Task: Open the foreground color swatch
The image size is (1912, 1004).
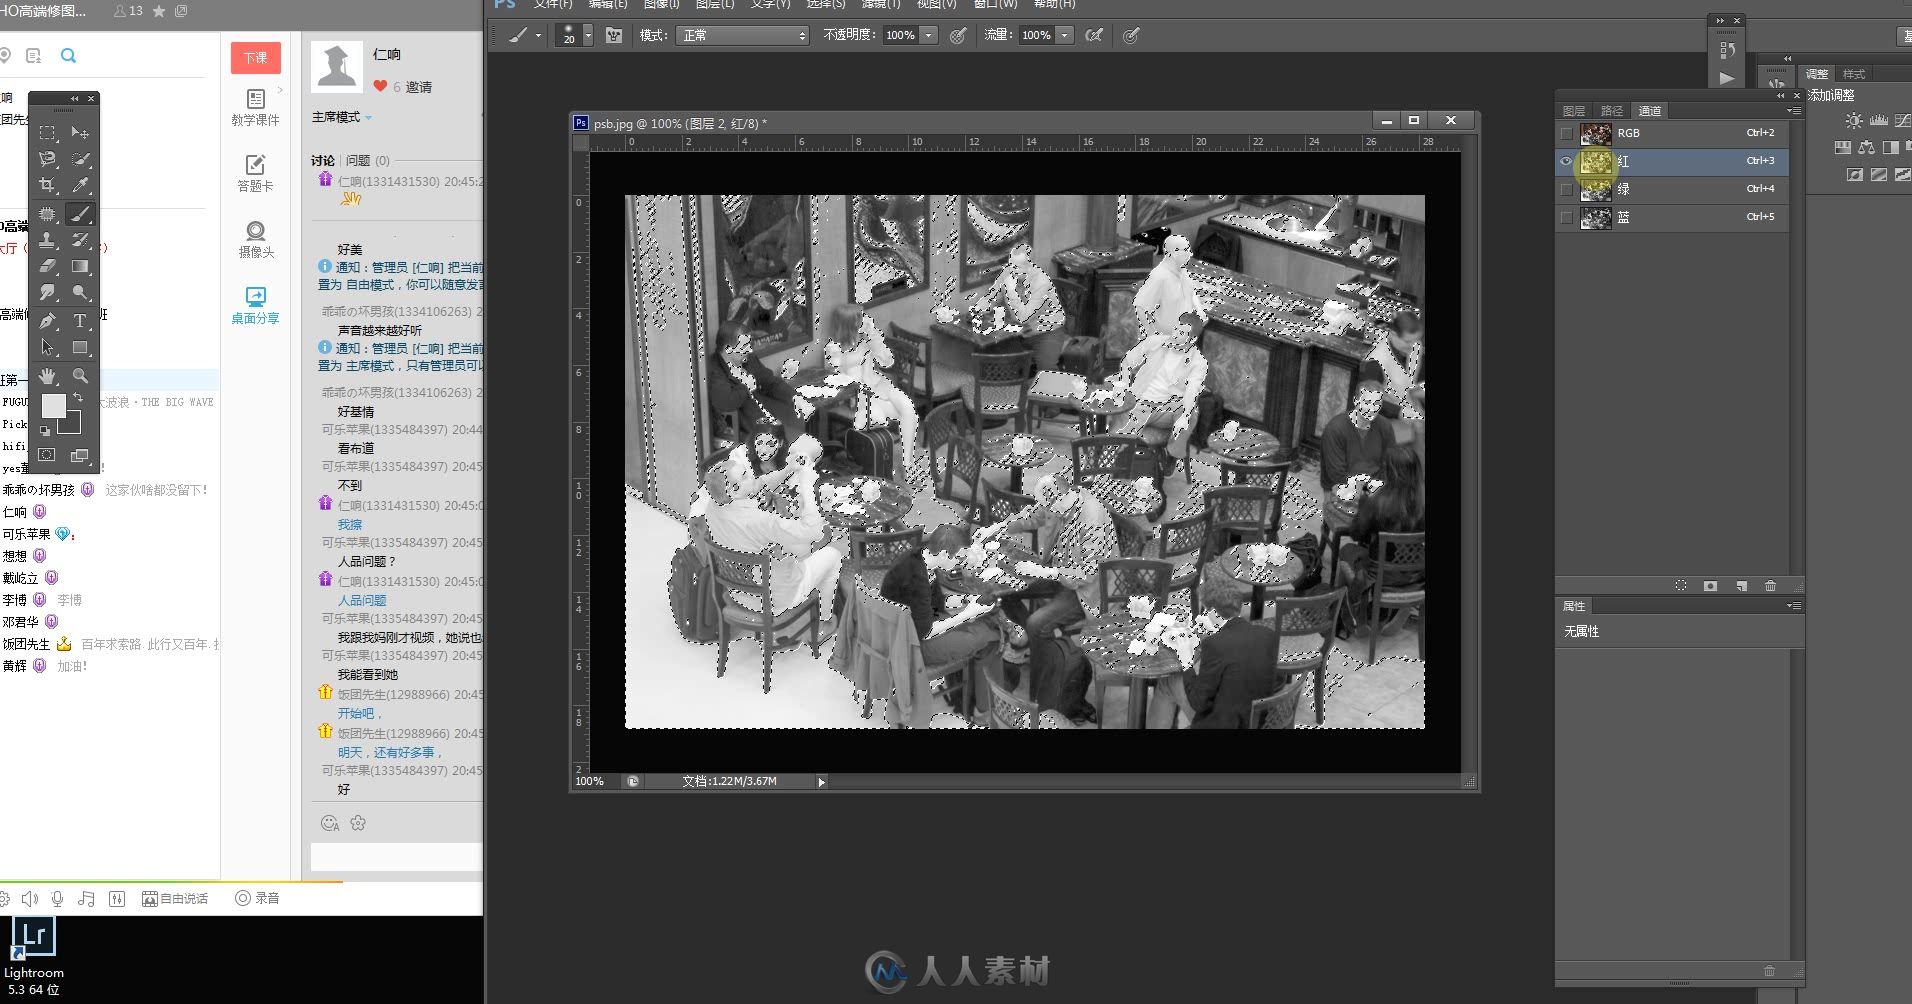Action: click(x=53, y=405)
